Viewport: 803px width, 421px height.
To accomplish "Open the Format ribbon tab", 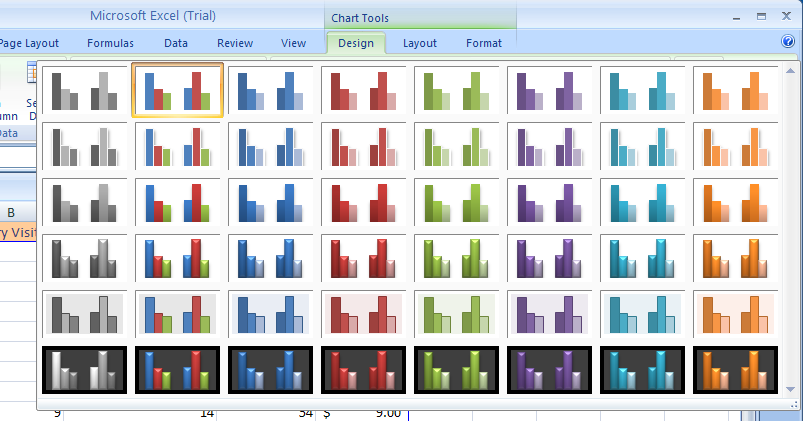I will 484,43.
